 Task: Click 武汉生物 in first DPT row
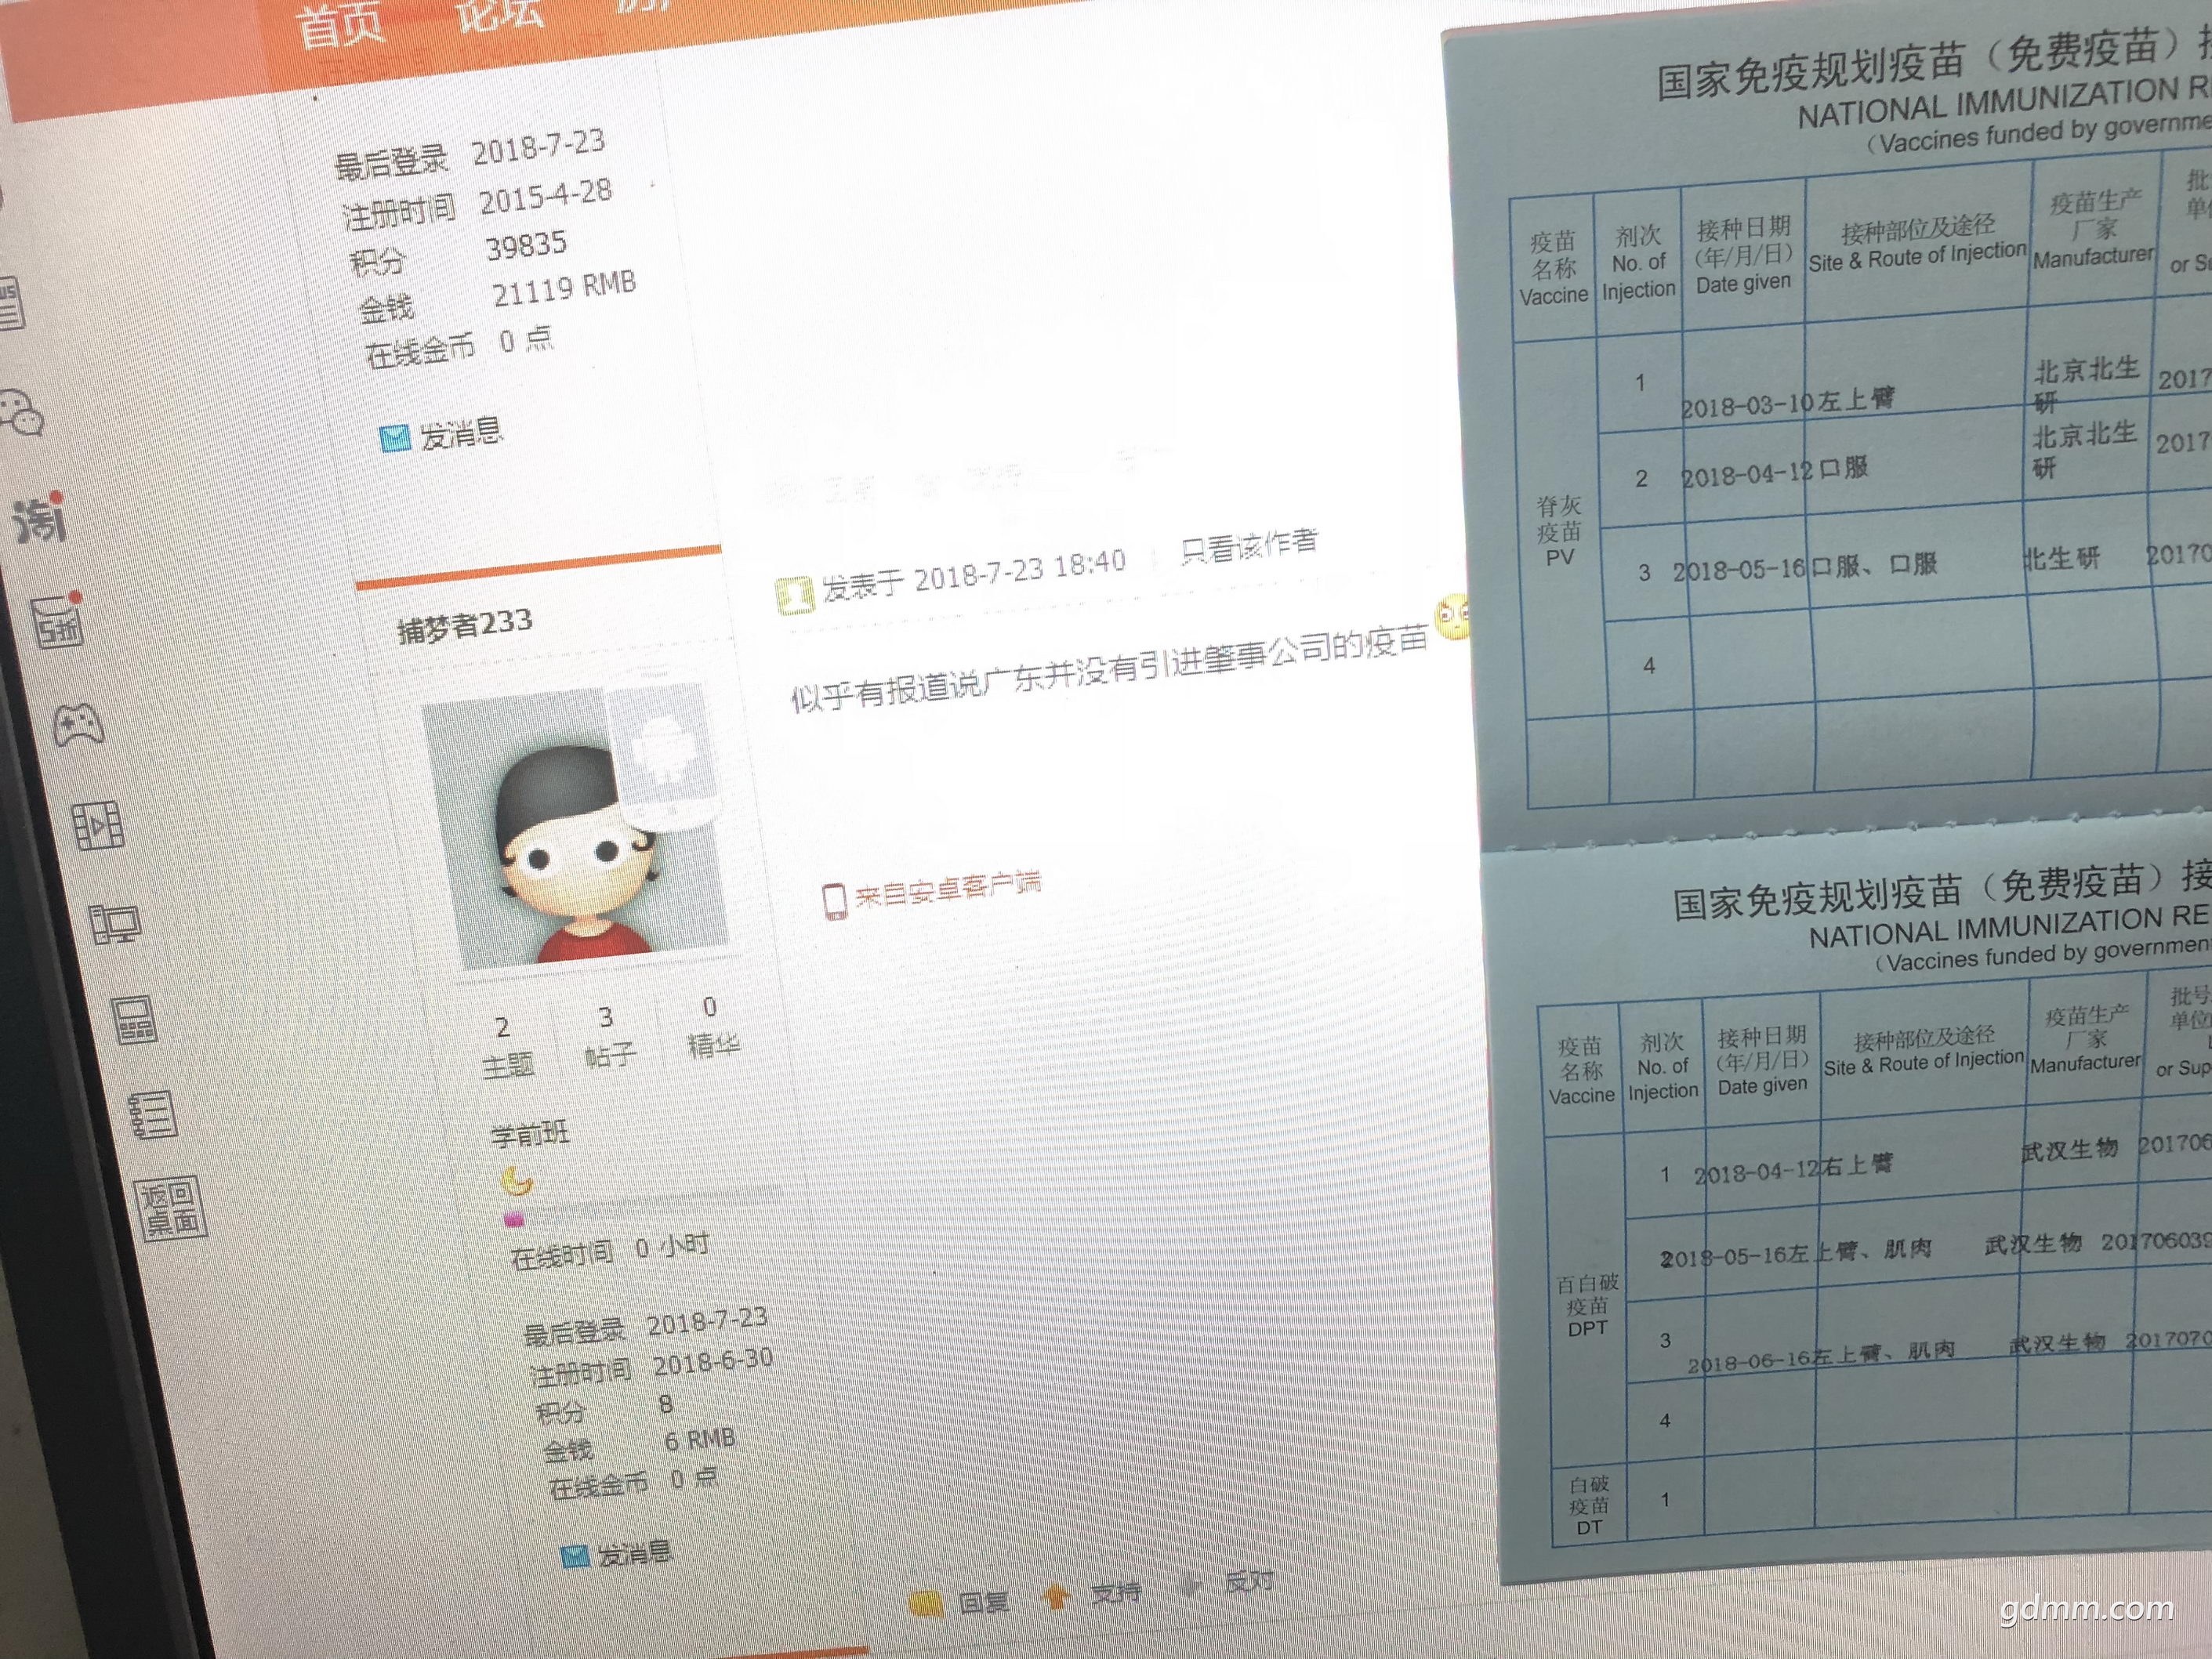click(2070, 1151)
